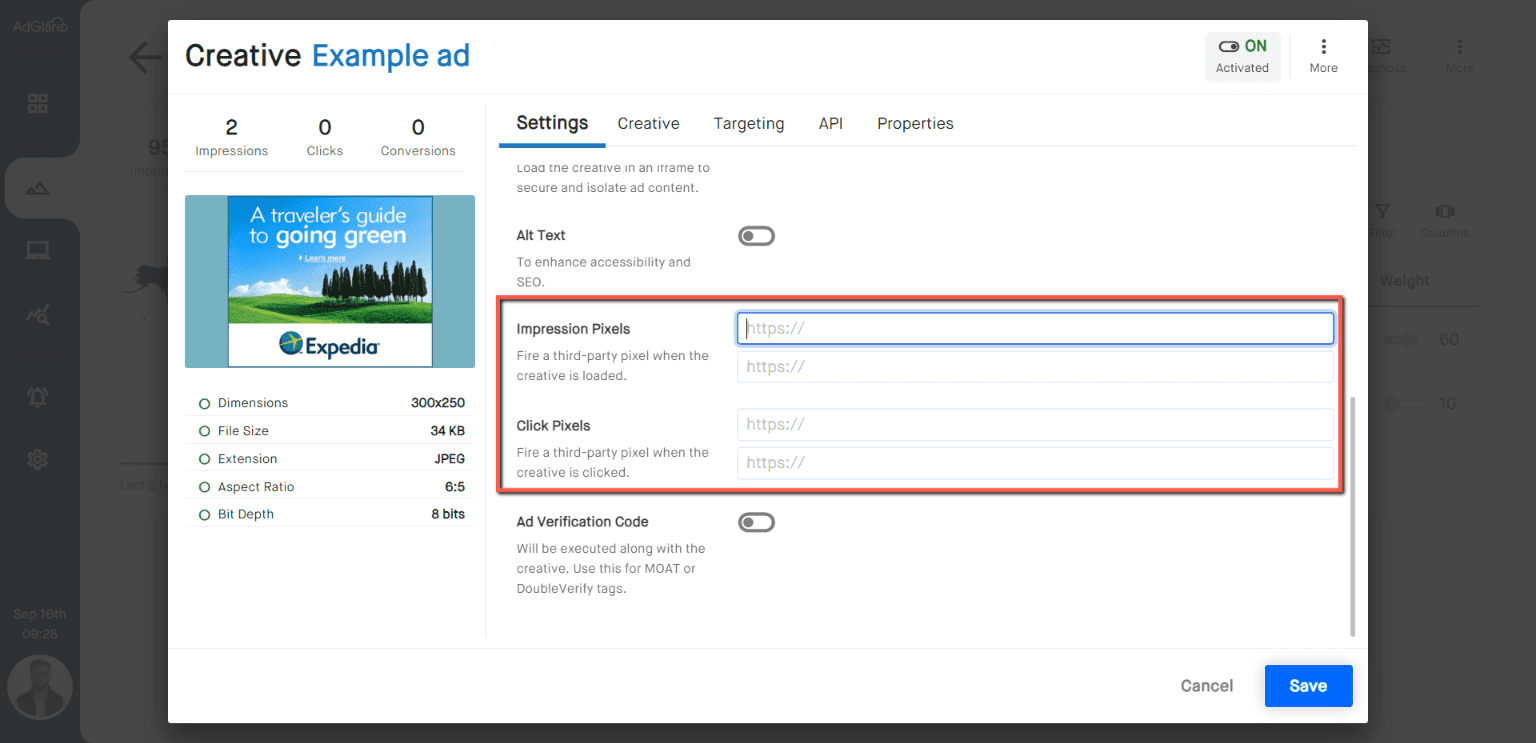Image resolution: width=1536 pixels, height=743 pixels.
Task: Click the Example ad title link
Action: [x=391, y=56]
